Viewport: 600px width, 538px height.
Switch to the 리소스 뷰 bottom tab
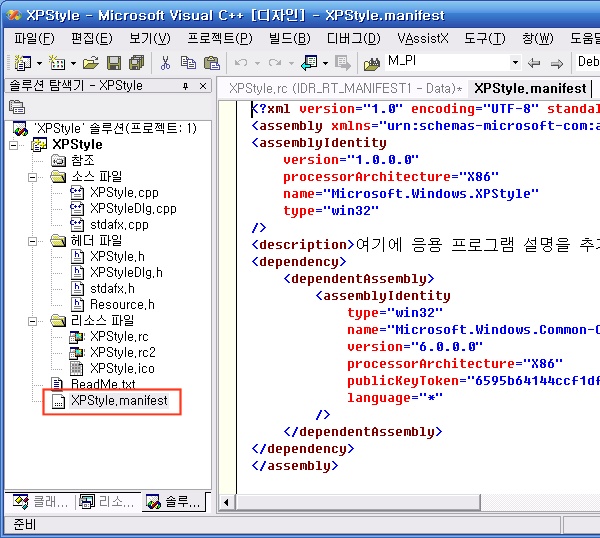pos(107,501)
